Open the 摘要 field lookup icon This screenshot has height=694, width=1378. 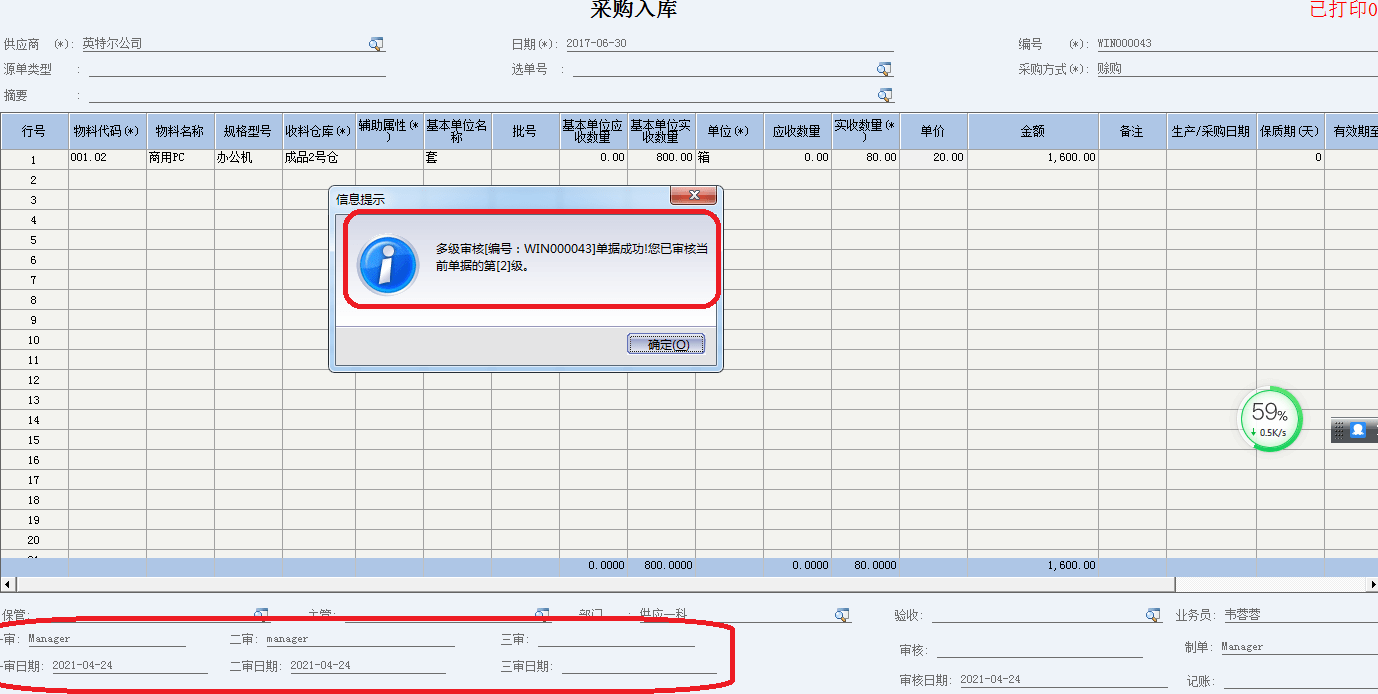pos(884,94)
